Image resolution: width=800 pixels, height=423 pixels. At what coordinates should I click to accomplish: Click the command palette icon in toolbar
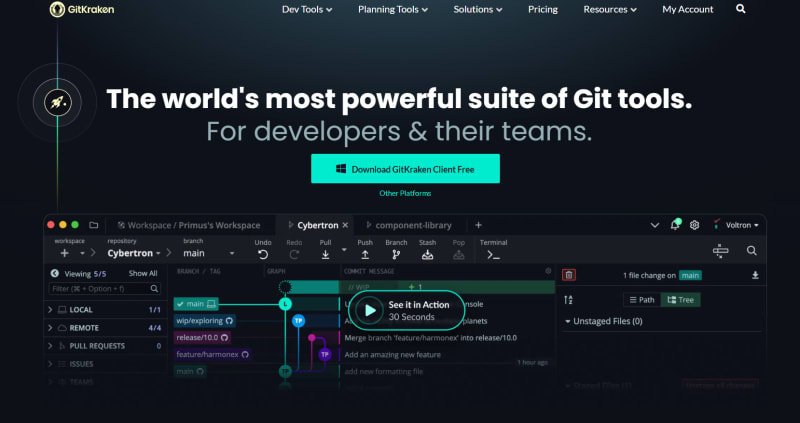pos(720,251)
